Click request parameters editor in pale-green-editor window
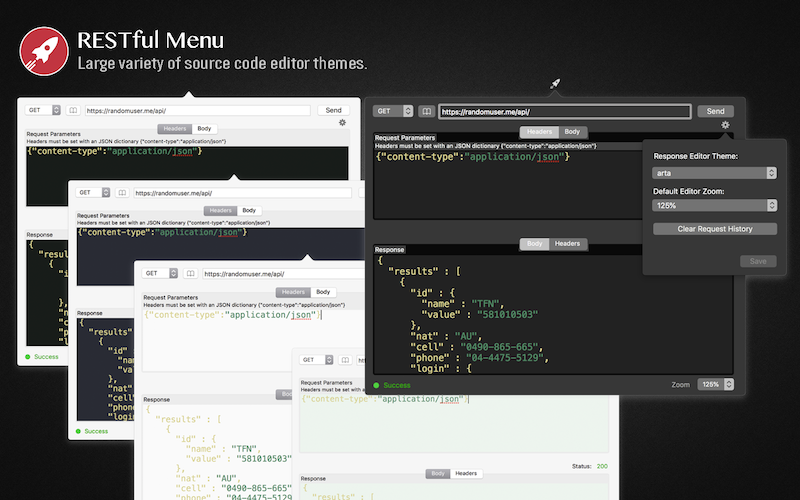 (454, 423)
